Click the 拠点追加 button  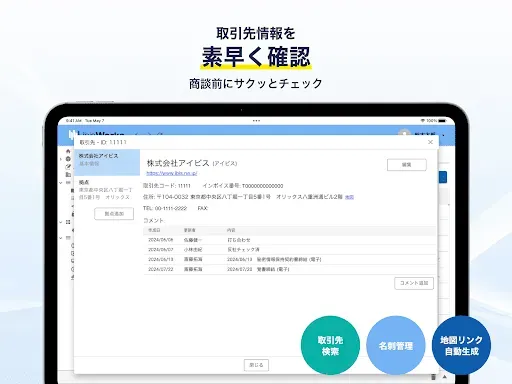tap(114, 214)
